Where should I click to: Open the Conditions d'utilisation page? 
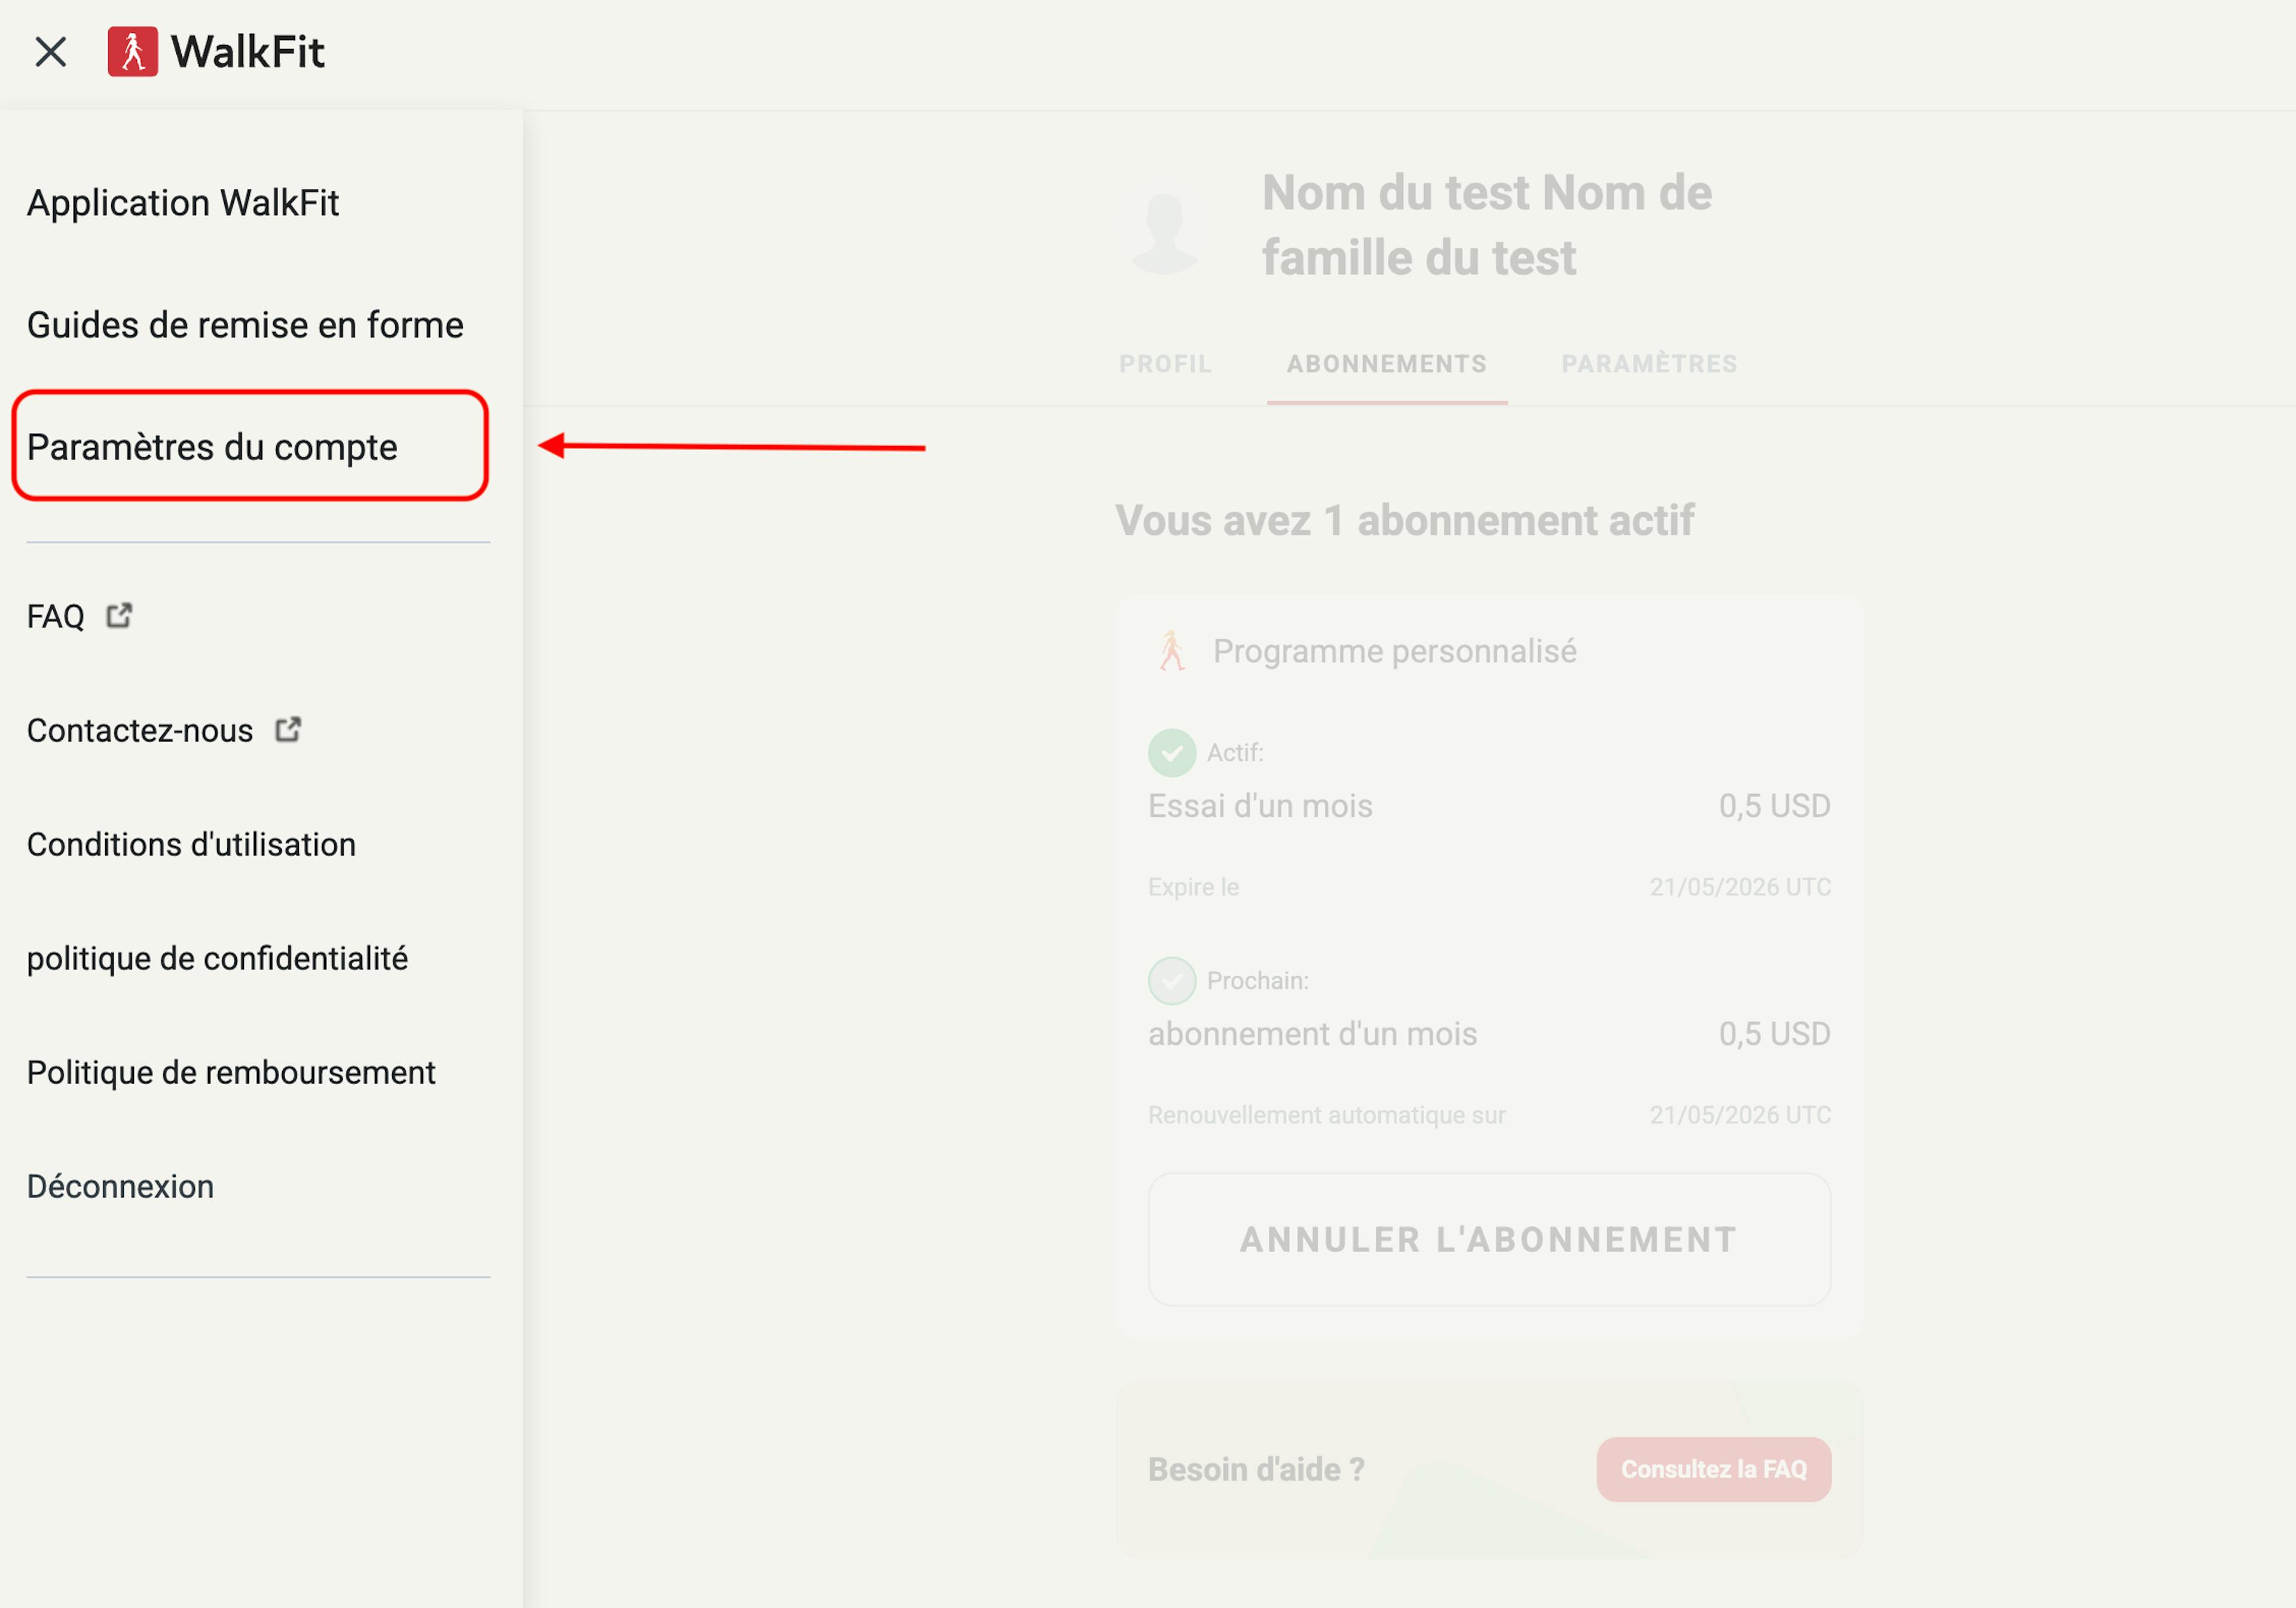pyautogui.click(x=191, y=845)
